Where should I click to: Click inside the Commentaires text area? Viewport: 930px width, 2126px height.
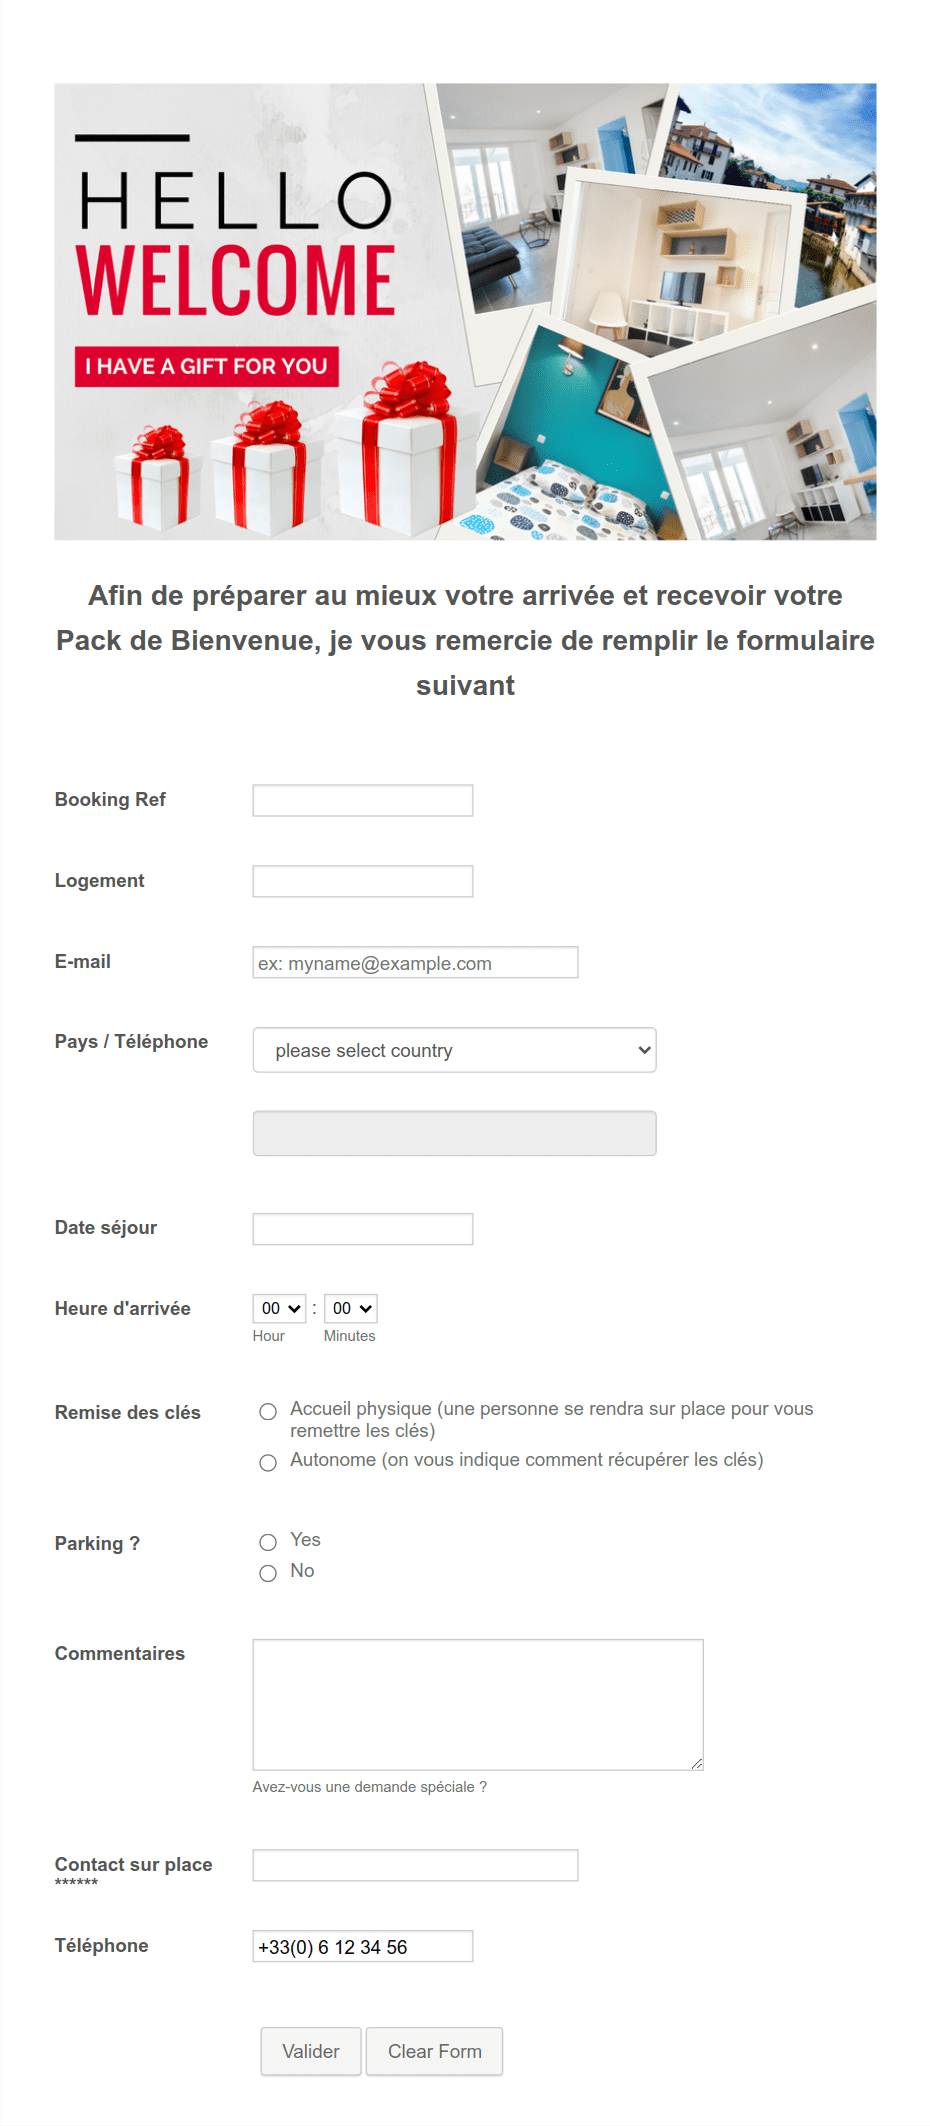(x=478, y=1704)
